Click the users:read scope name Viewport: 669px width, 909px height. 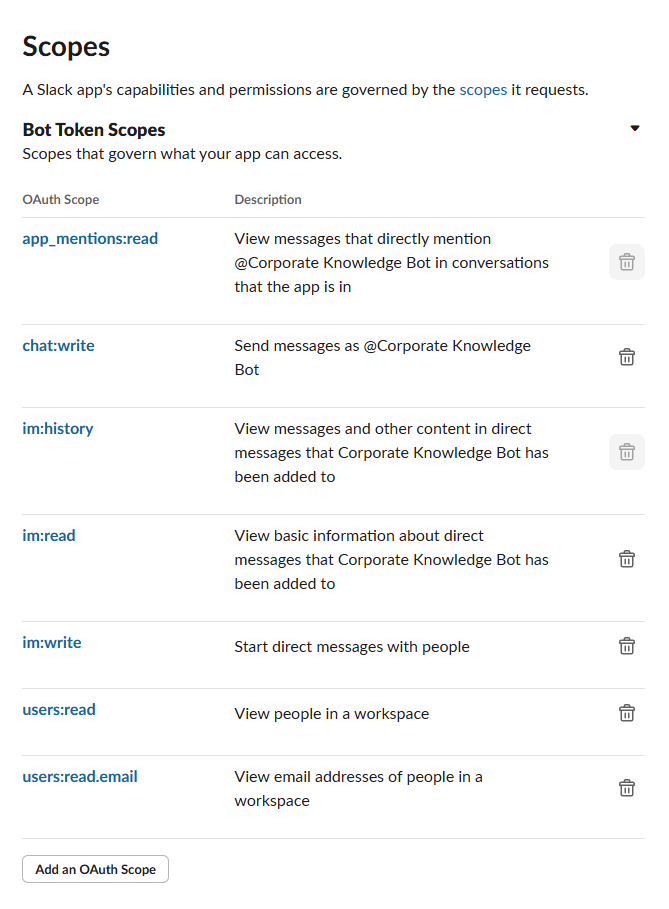pyautogui.click(x=59, y=710)
